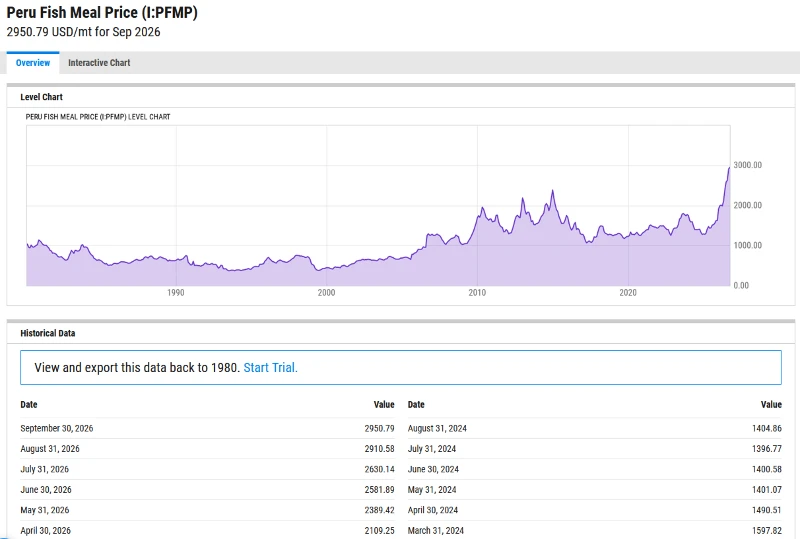800x539 pixels.
Task: Select the May 31, 2026 date cell
Action: point(45,510)
